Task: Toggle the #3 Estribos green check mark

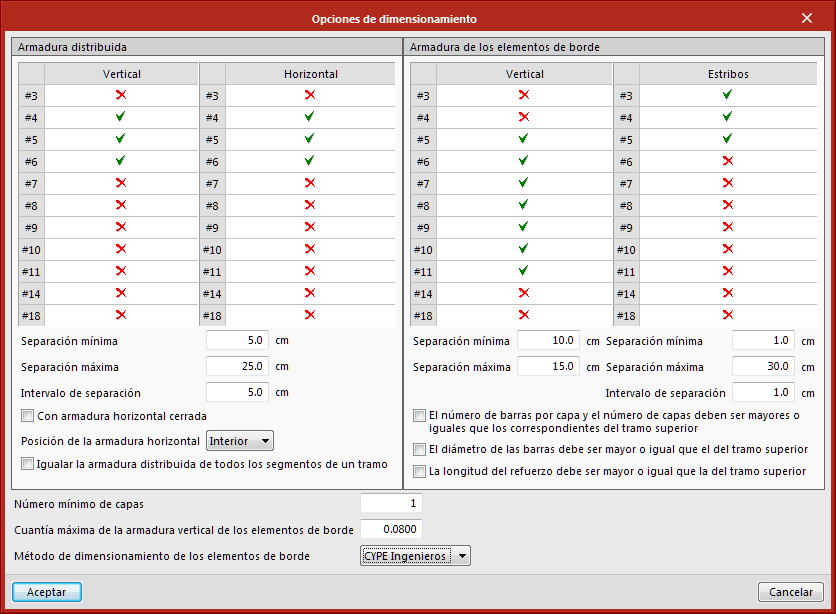Action: (727, 95)
